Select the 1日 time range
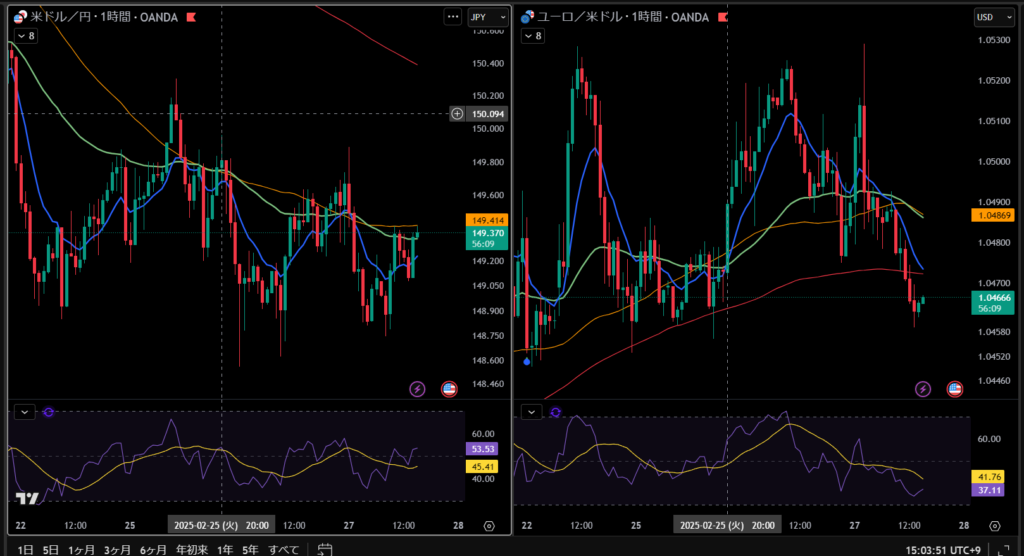This screenshot has width=1024, height=556. tap(26, 549)
